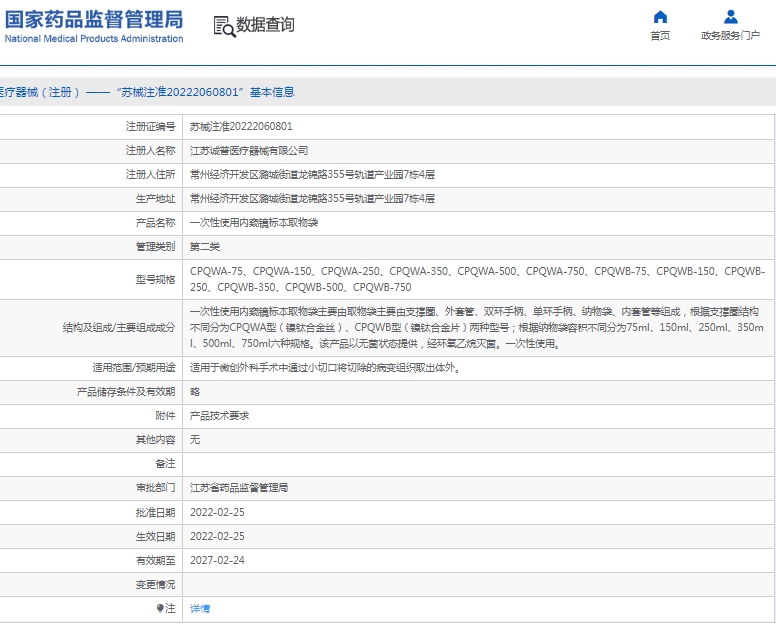The image size is (776, 630).
Task: Click expiry date 2027-02-24
Action: tap(217, 560)
